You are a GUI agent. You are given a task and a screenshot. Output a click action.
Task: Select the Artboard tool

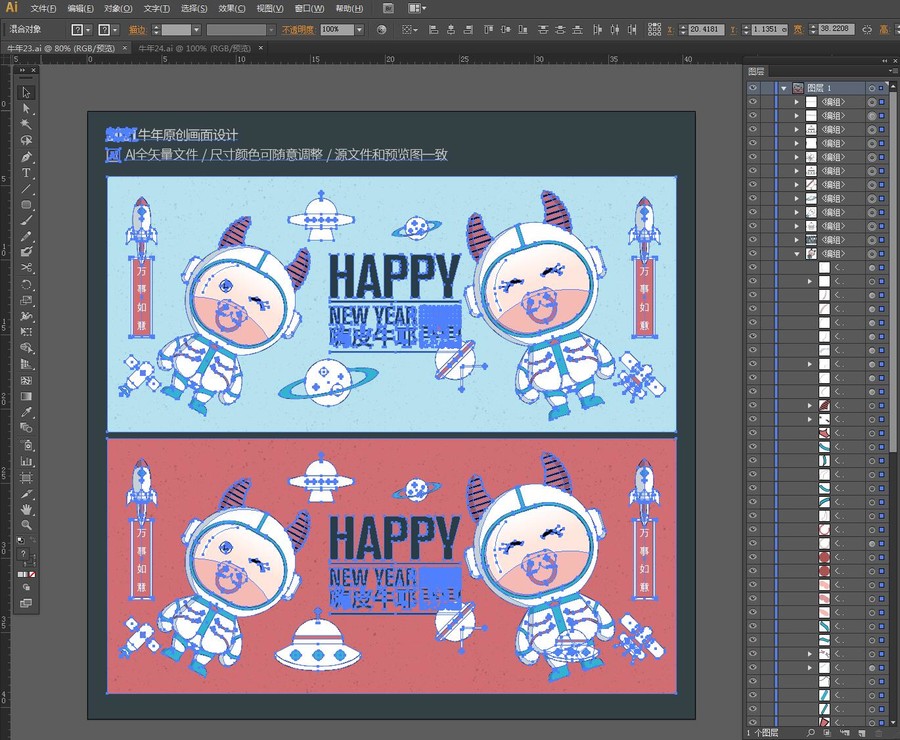coord(26,477)
